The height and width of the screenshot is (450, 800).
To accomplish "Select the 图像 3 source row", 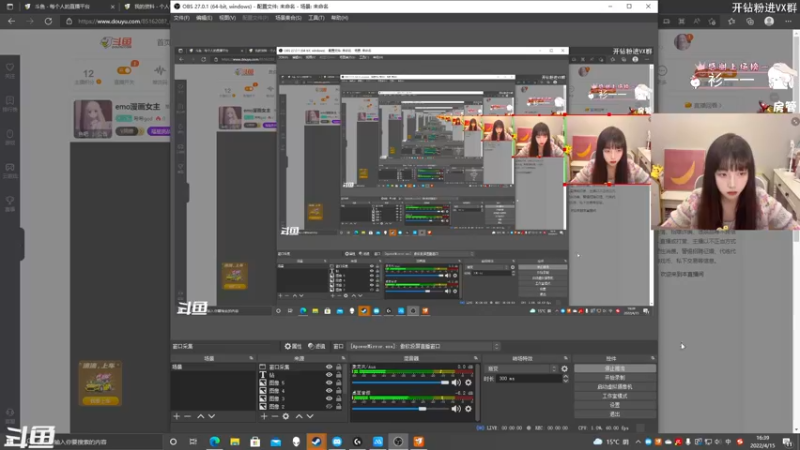I will [x=301, y=398].
